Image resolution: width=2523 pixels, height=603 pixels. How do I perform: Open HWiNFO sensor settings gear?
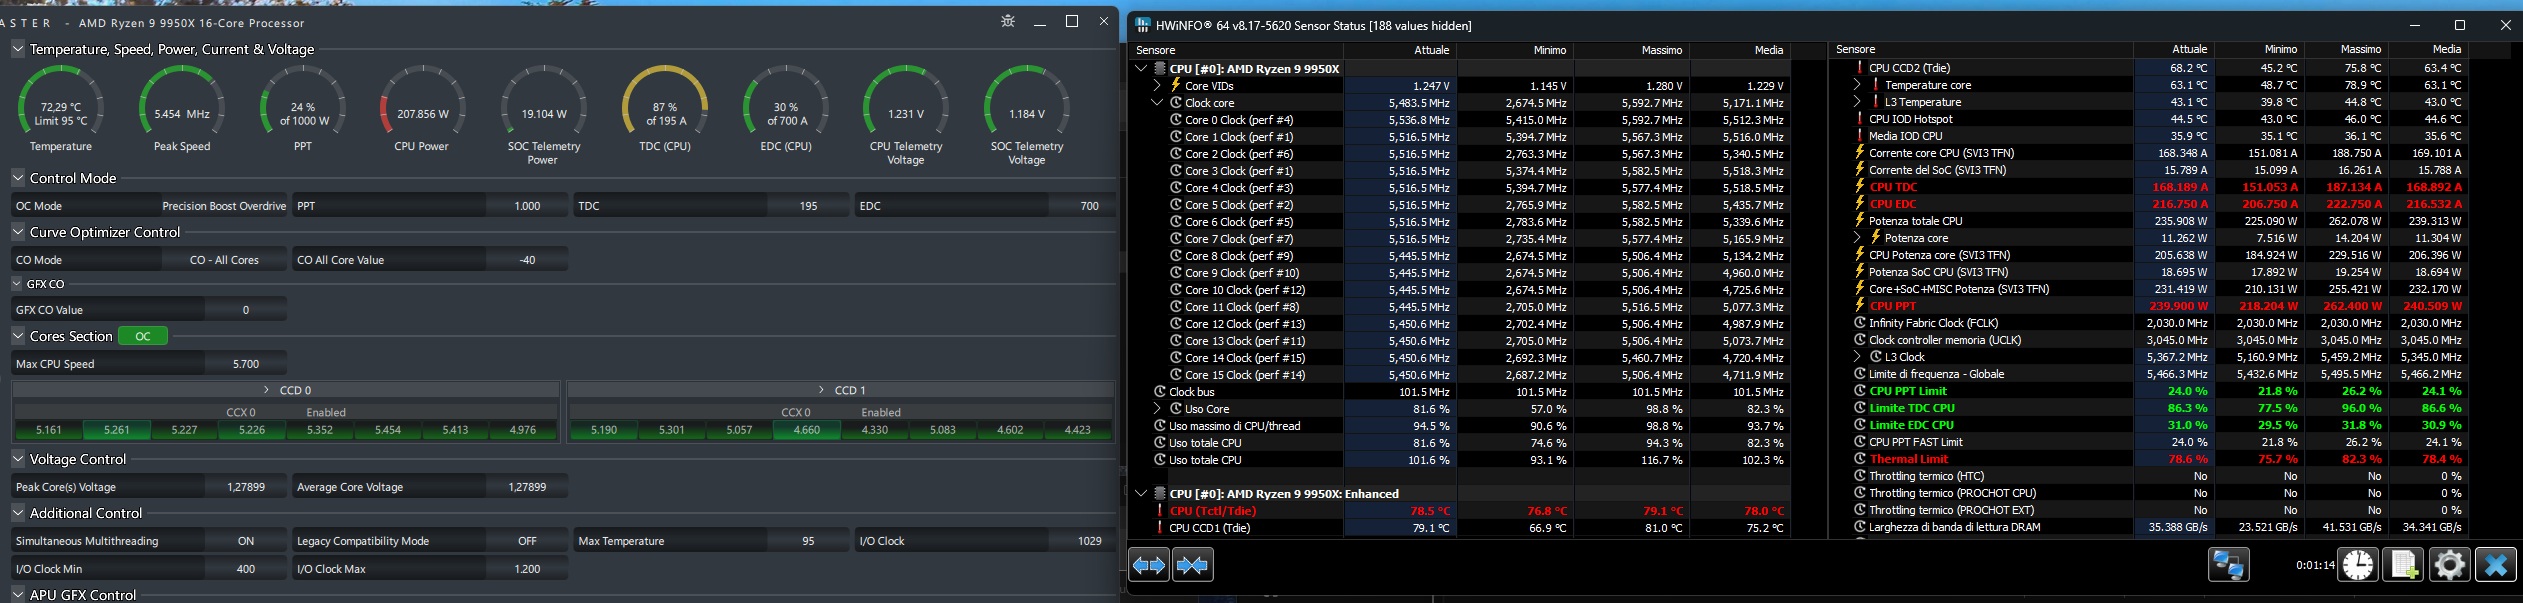click(2449, 565)
